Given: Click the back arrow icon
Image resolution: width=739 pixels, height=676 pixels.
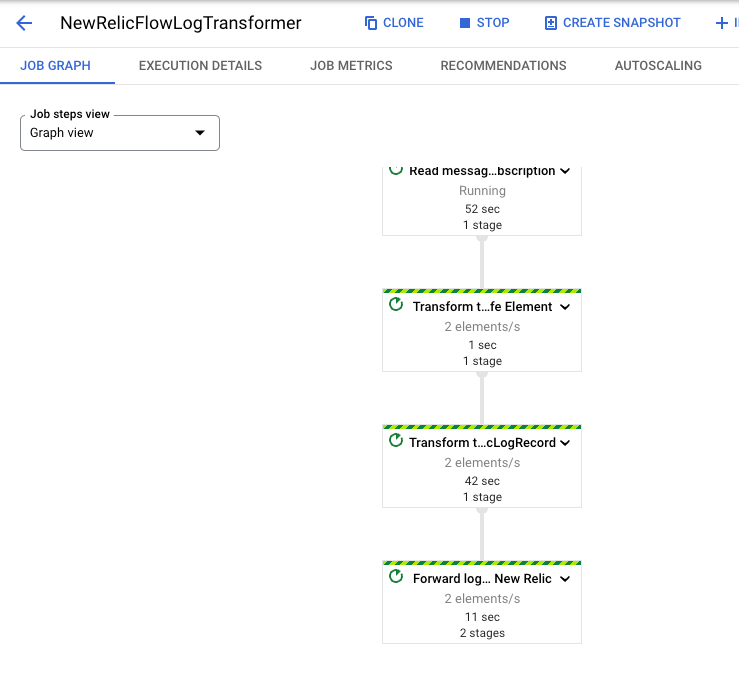Looking at the screenshot, I should tap(24, 23).
